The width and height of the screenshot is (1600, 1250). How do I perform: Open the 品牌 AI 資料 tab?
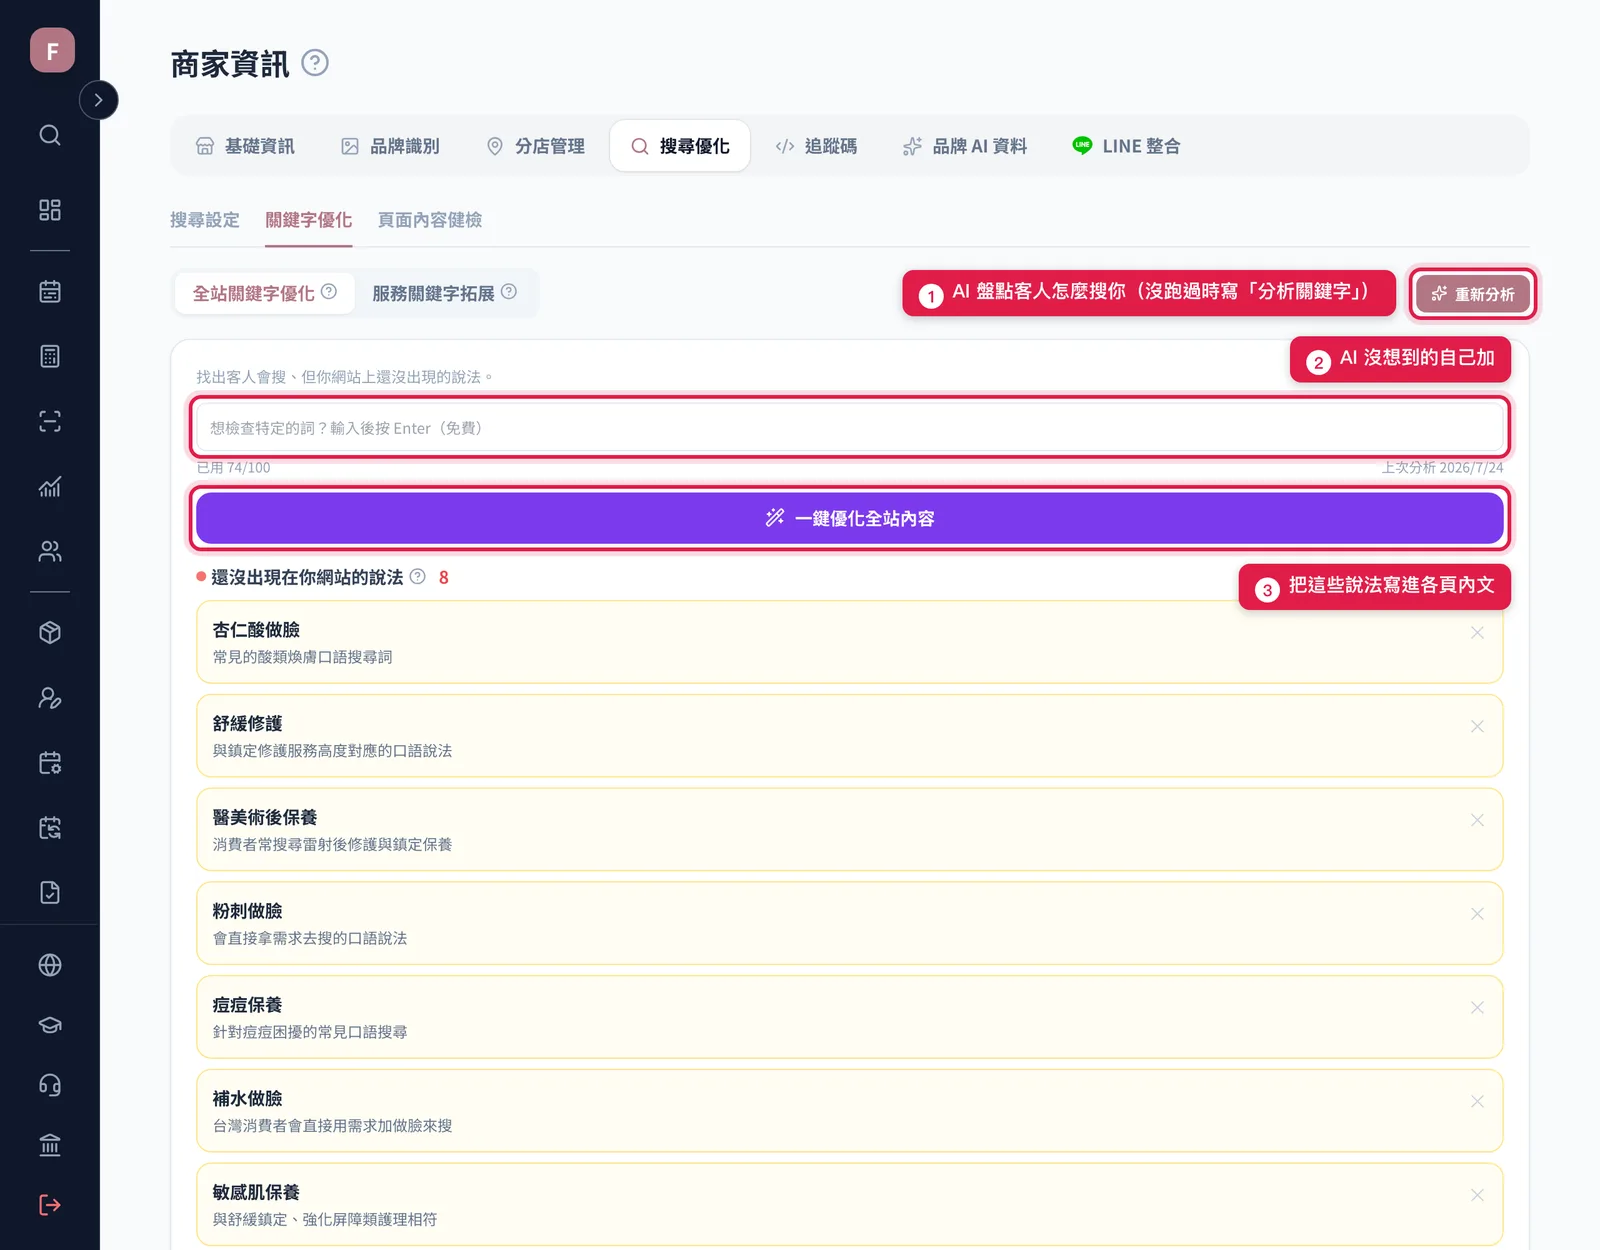pyautogui.click(x=965, y=146)
